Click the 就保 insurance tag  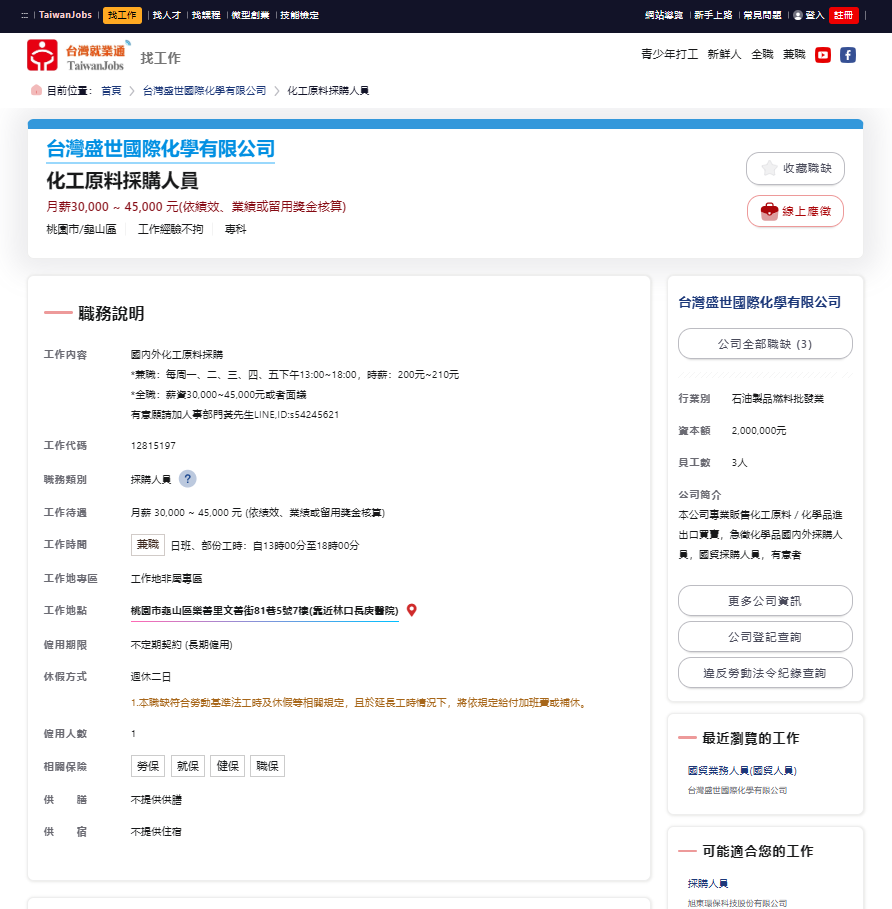[x=188, y=766]
